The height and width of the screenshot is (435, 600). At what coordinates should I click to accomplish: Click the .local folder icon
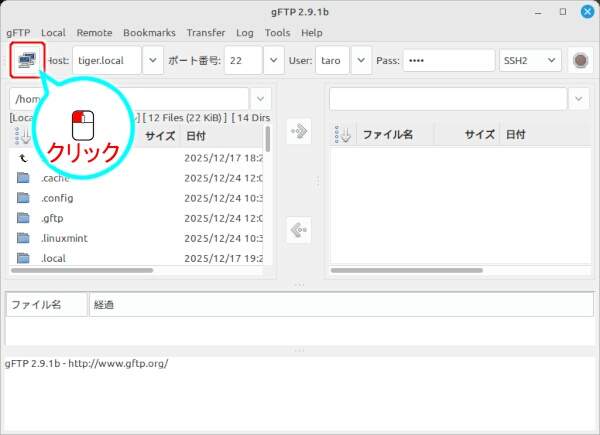(x=23, y=258)
